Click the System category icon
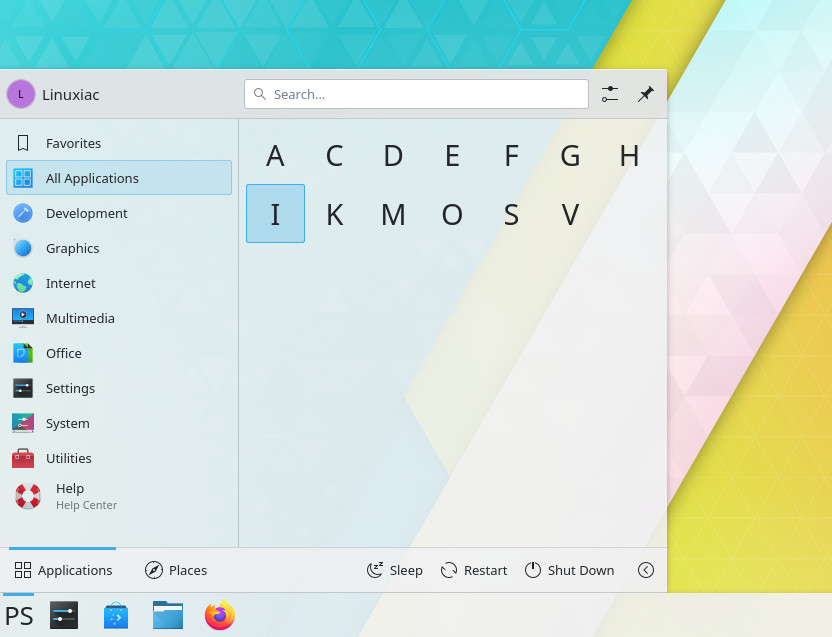The image size is (832, 637). [x=23, y=423]
